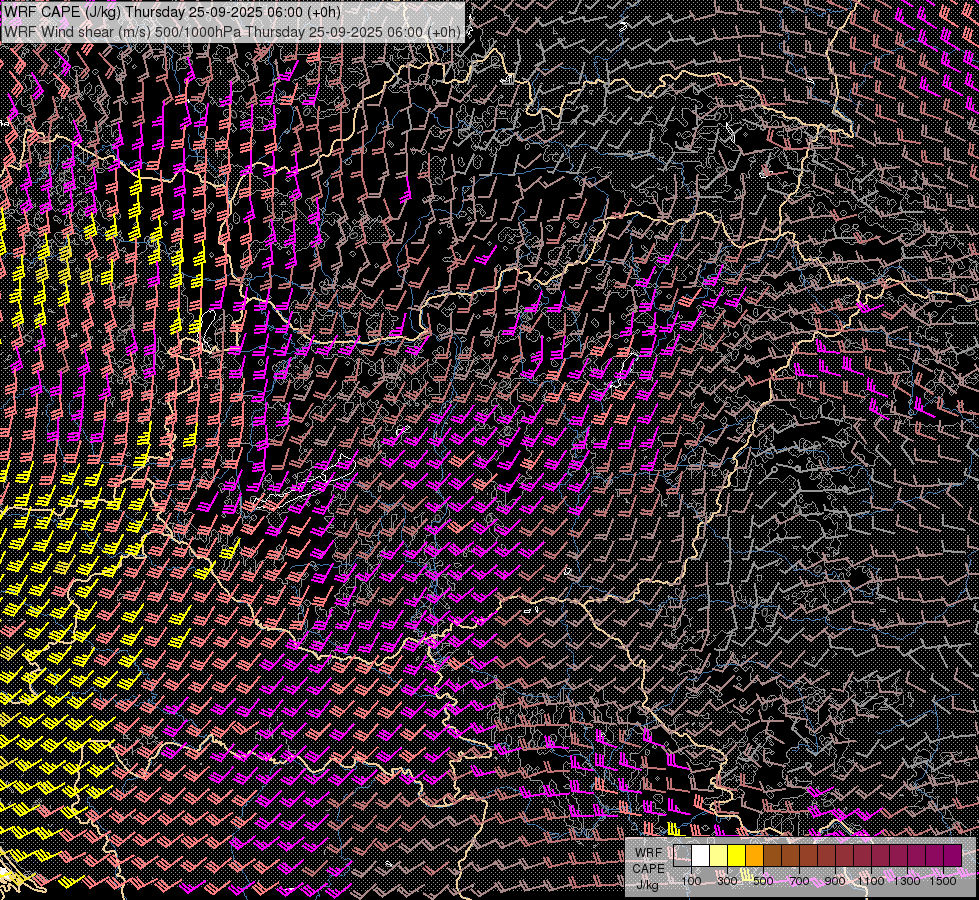
Task: Click the "CAPE" text in the legend
Action: pos(648,868)
